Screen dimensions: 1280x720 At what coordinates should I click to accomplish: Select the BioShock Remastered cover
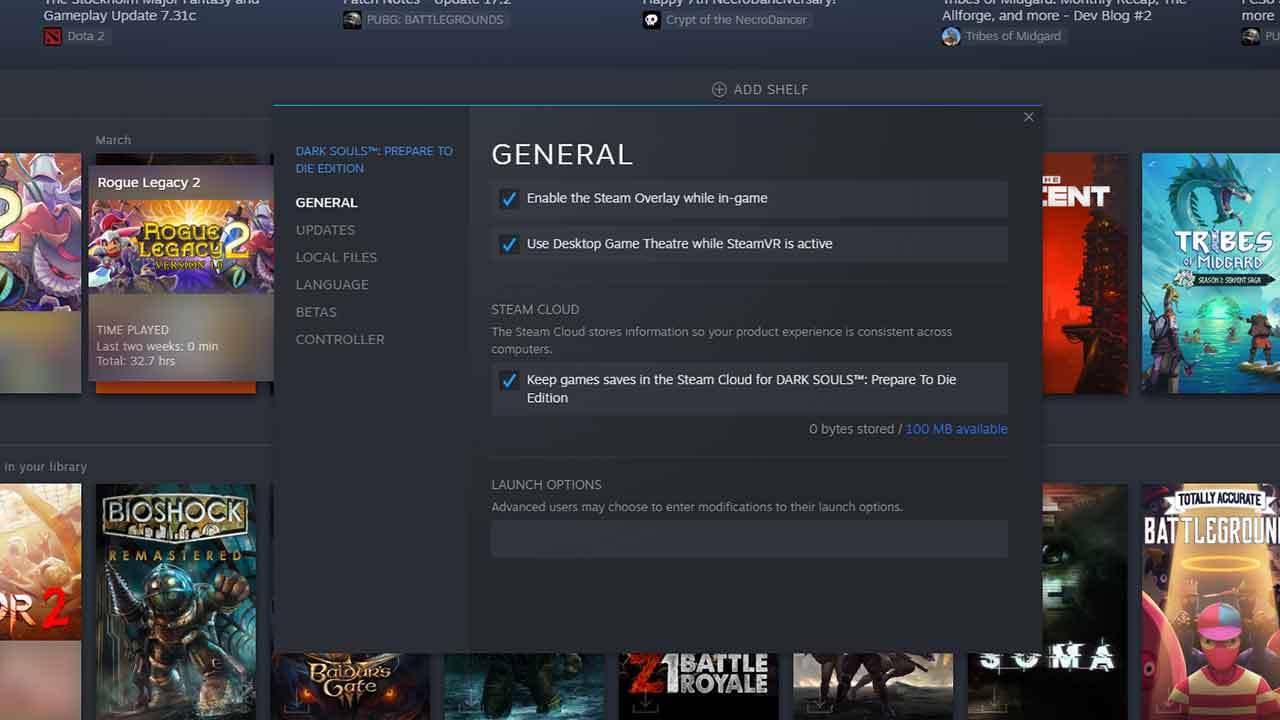pyautogui.click(x=176, y=601)
